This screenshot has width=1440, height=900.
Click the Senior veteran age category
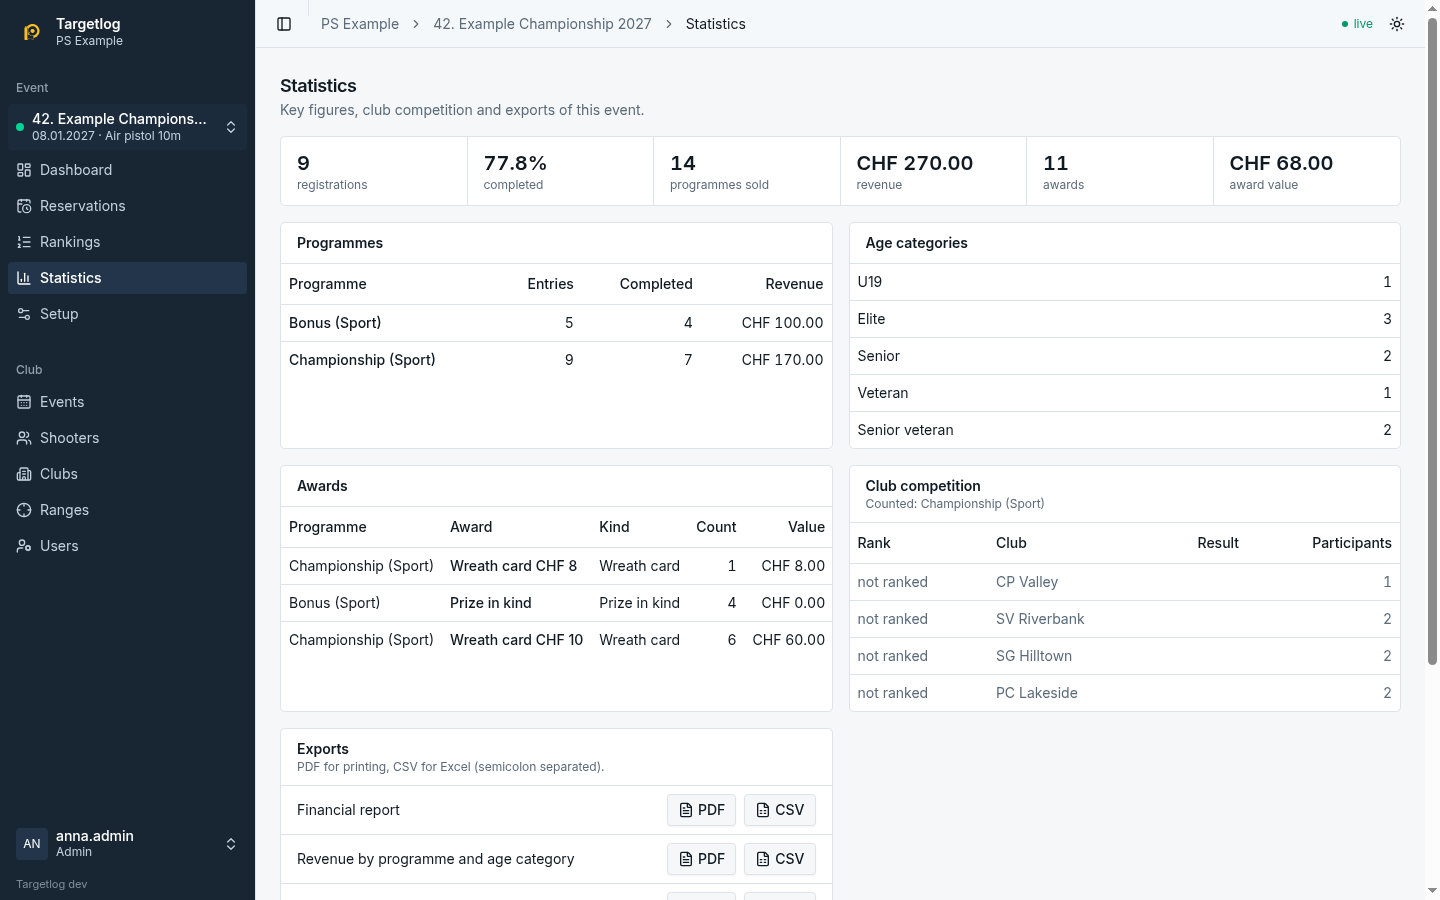click(1124, 430)
